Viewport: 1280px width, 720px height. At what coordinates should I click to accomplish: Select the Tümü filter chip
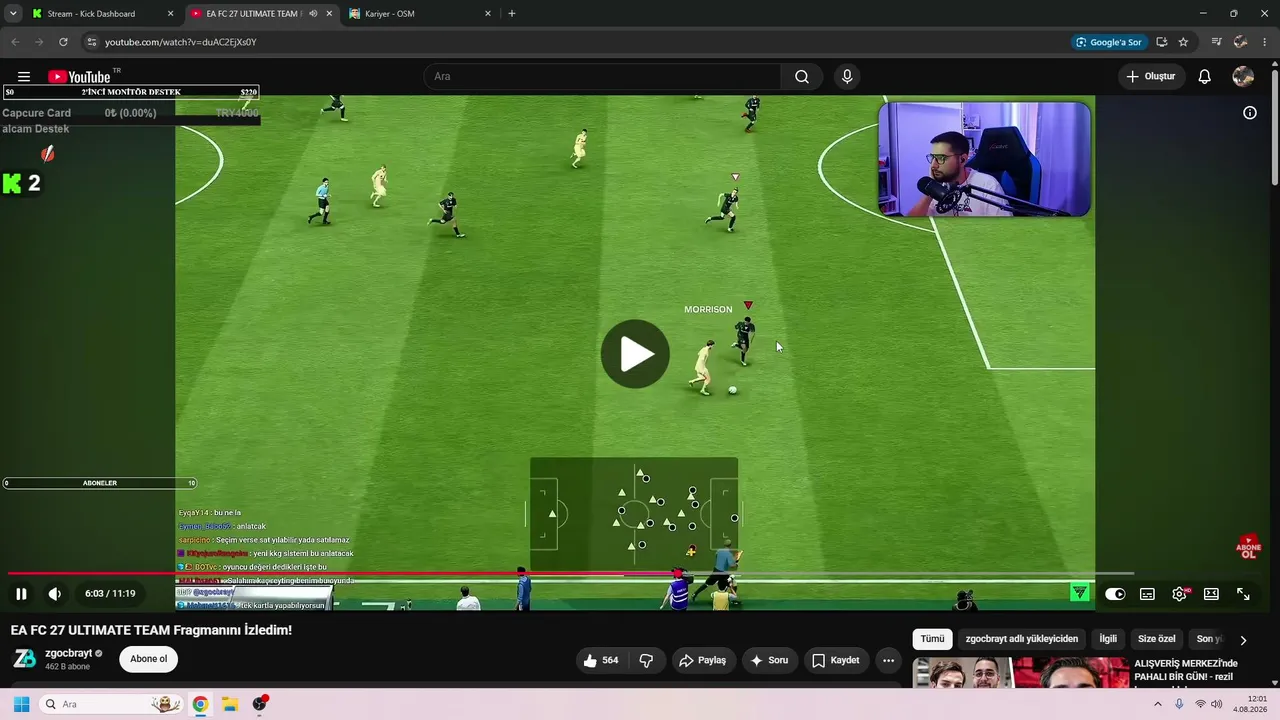click(932, 639)
